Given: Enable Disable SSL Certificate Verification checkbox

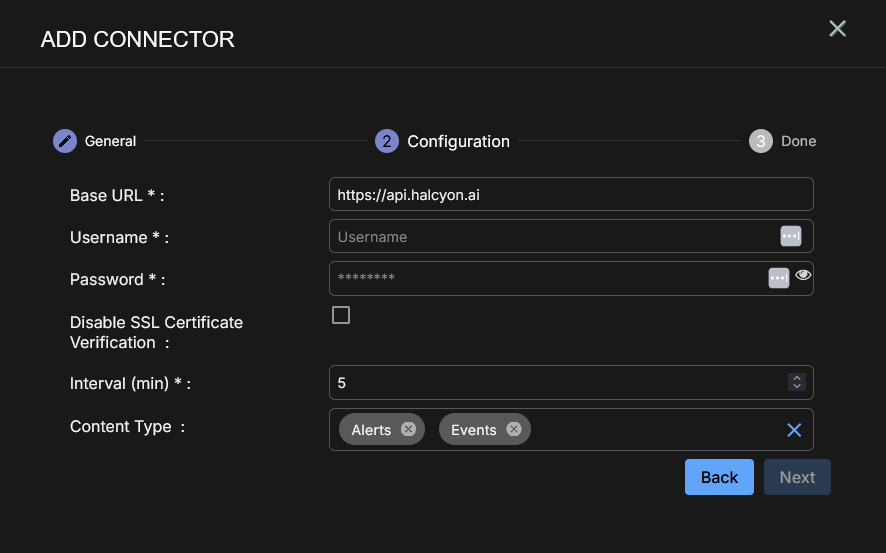Looking at the screenshot, I should 341,316.
